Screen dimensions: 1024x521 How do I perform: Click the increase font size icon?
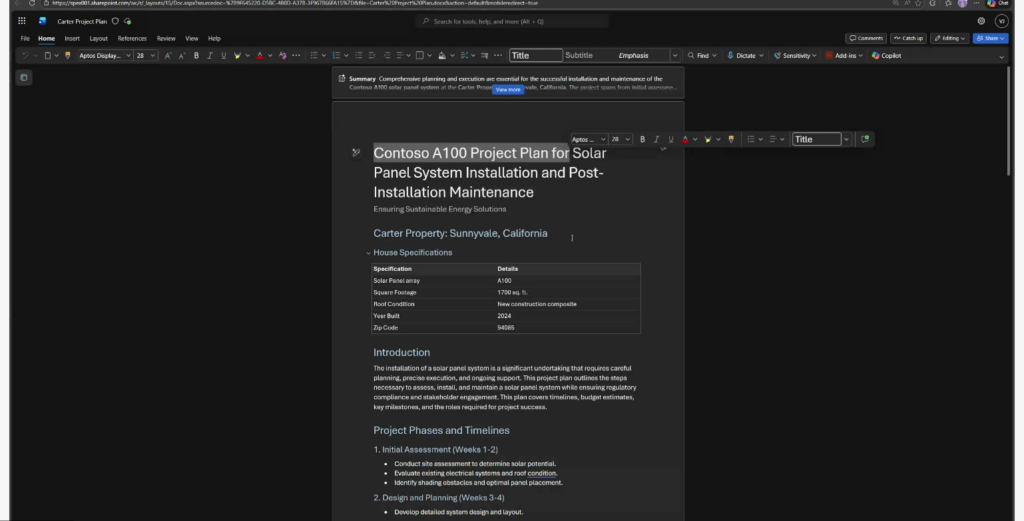click(168, 56)
